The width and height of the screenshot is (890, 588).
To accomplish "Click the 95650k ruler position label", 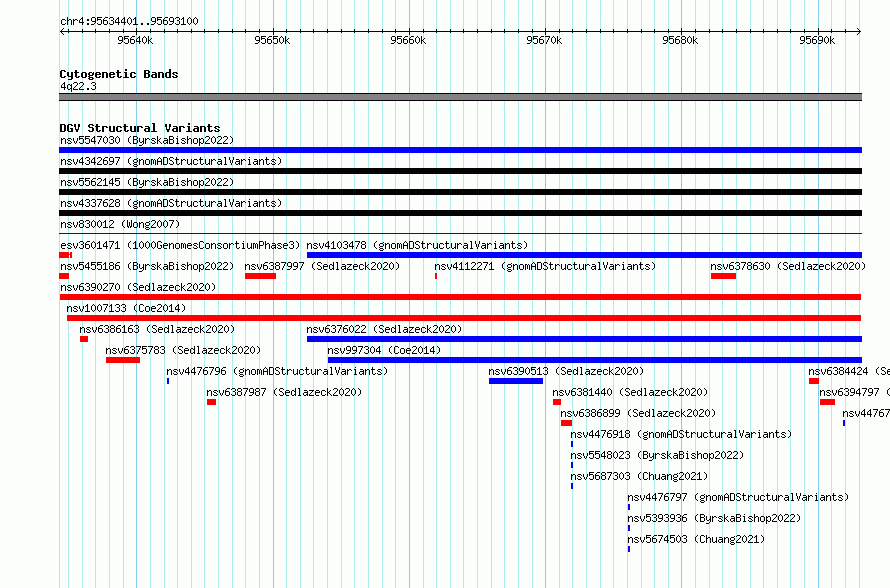I will point(272,40).
